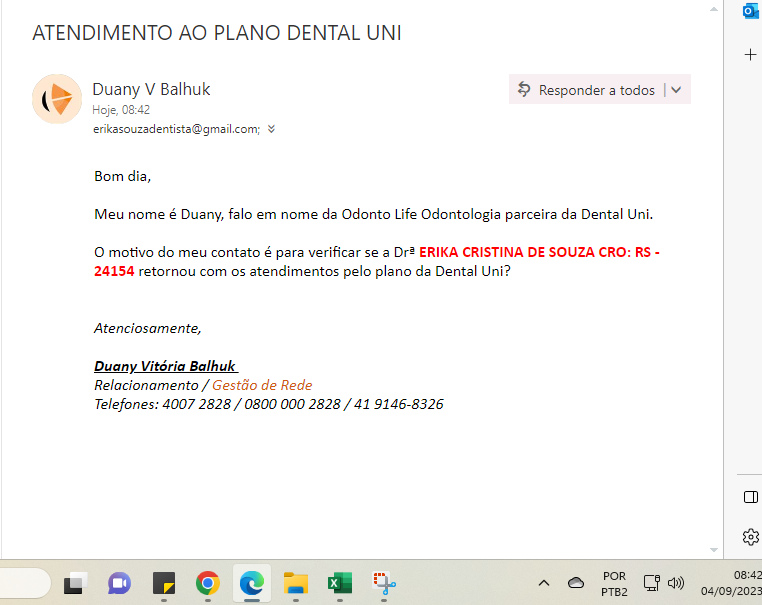Click signature name Duany Vitória Balhuk

click(x=165, y=366)
